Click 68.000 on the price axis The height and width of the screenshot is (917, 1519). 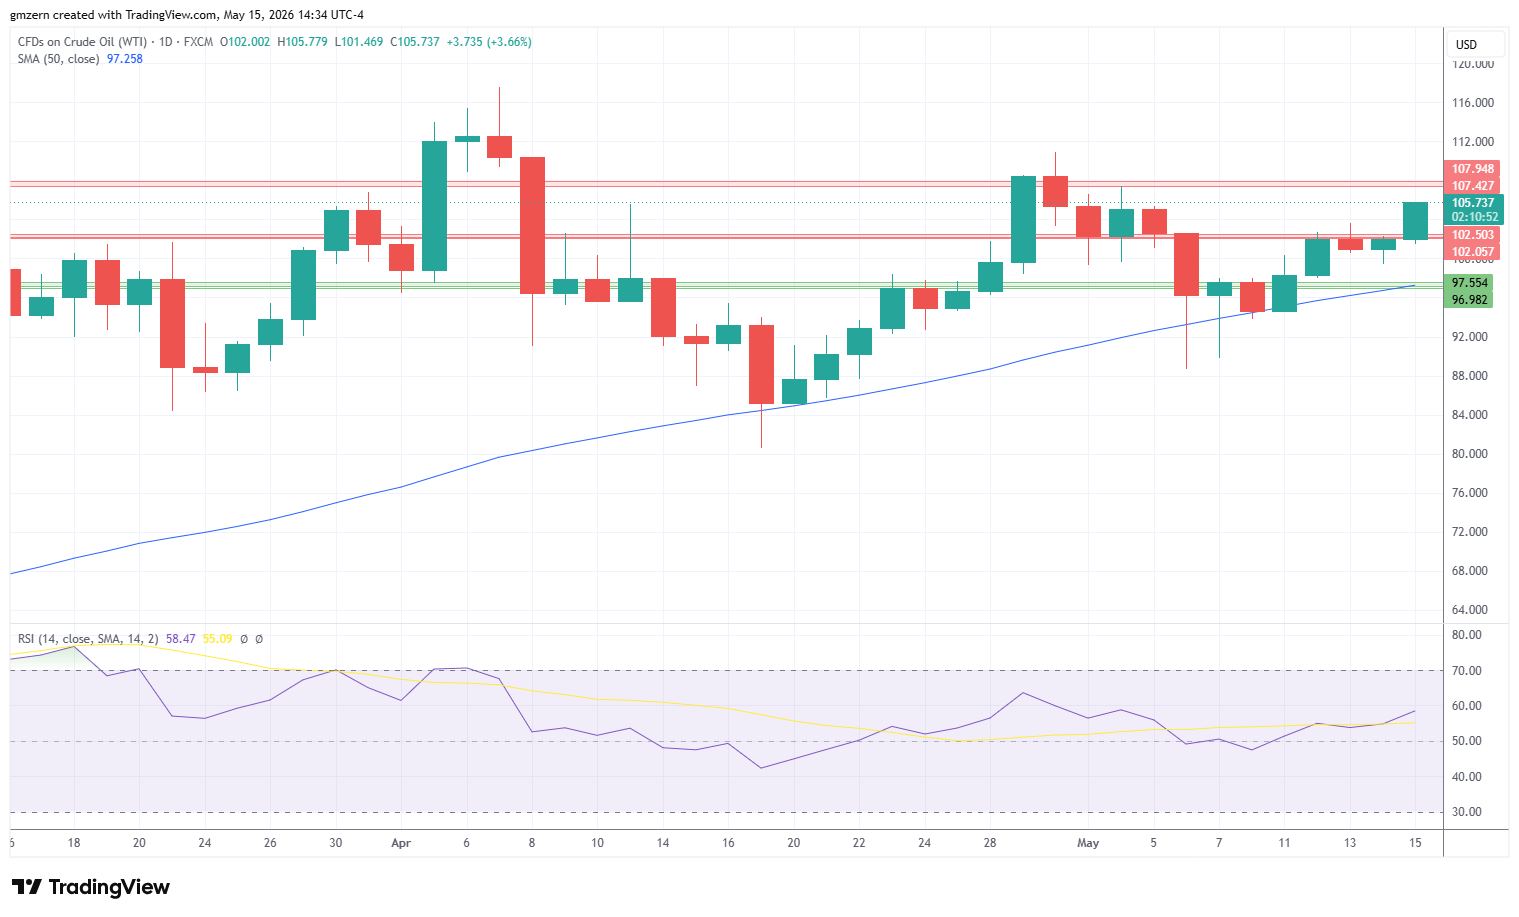pyautogui.click(x=1470, y=571)
